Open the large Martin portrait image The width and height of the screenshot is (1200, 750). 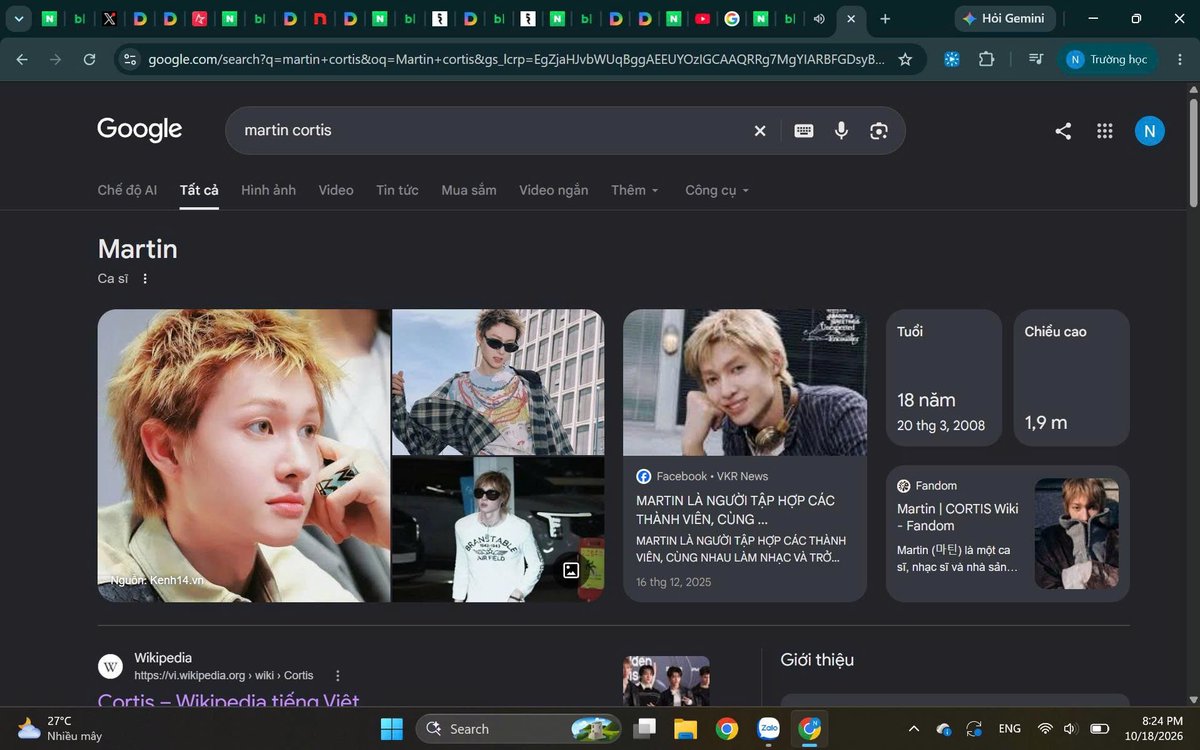(244, 455)
